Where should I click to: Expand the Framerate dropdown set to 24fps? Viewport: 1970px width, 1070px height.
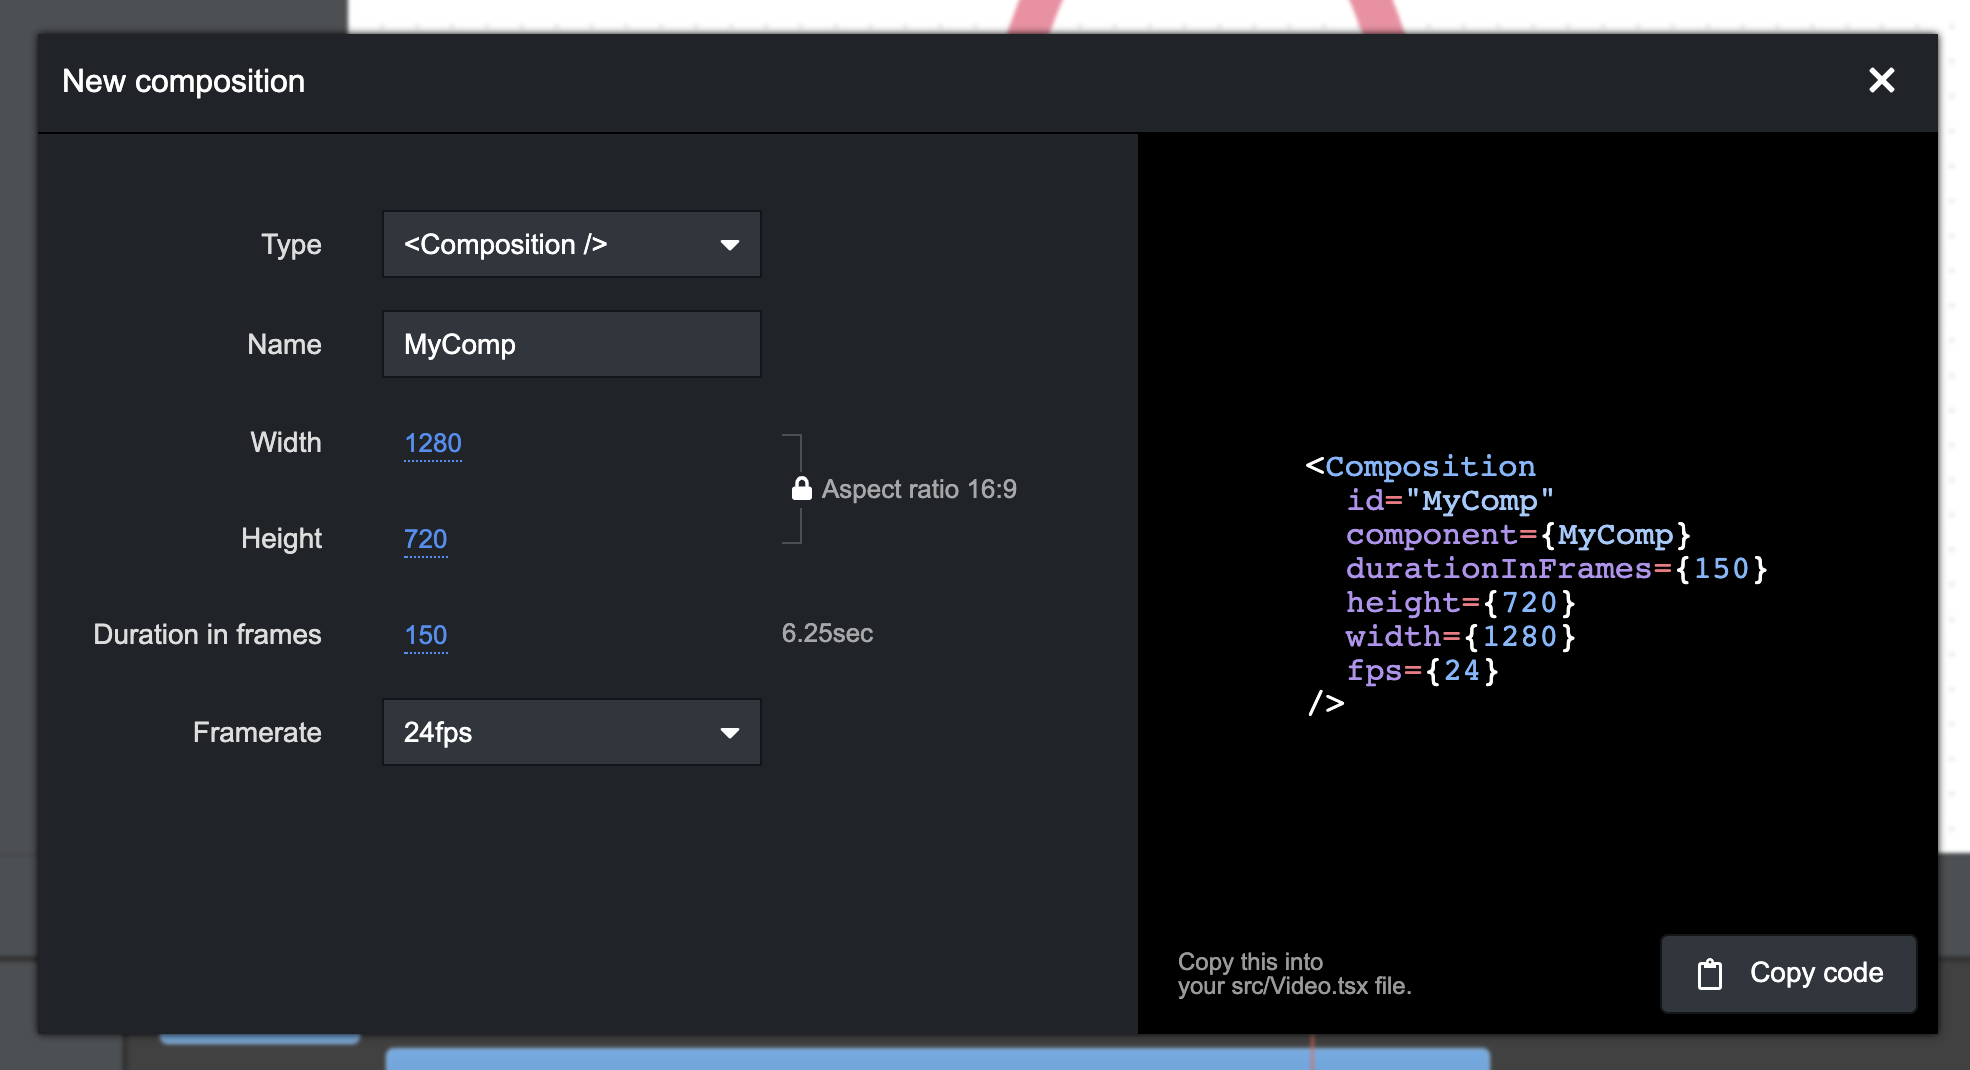571,733
